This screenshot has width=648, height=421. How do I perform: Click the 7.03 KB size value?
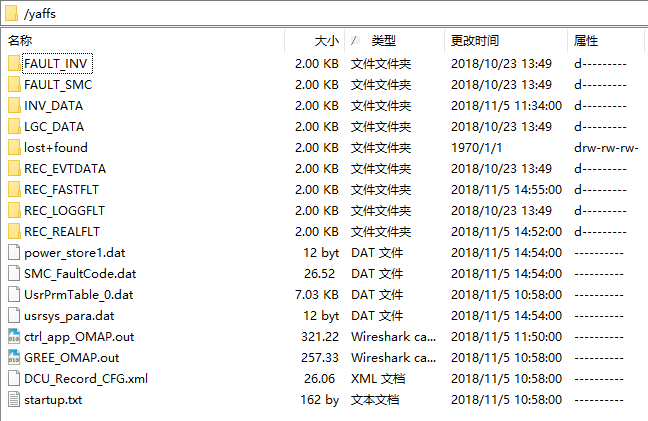point(317,295)
